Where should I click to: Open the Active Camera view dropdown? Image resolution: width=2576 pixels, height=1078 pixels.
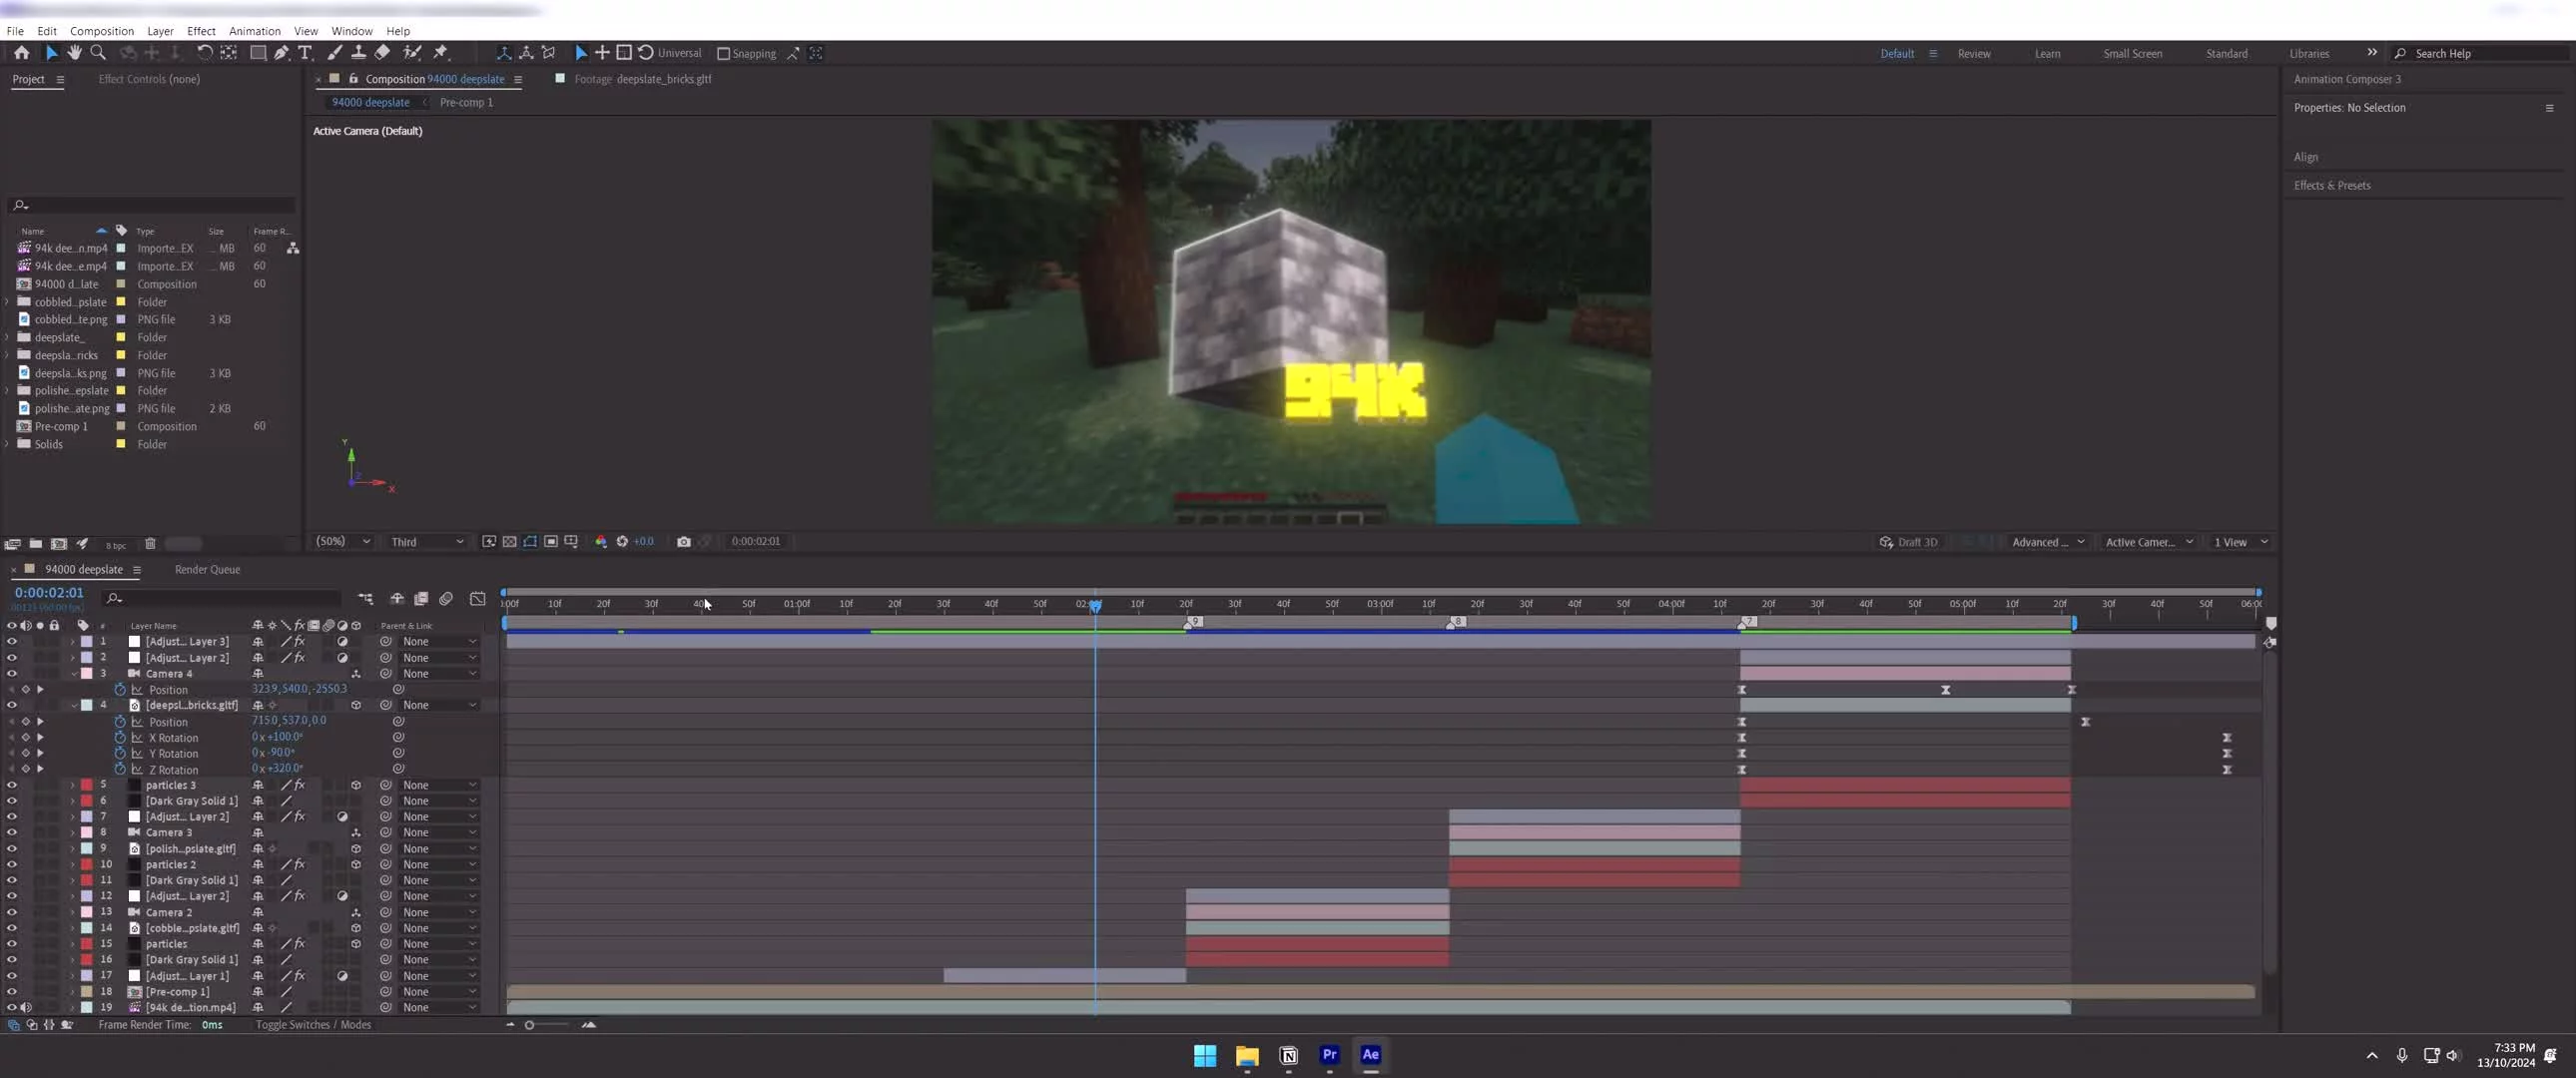point(2148,542)
